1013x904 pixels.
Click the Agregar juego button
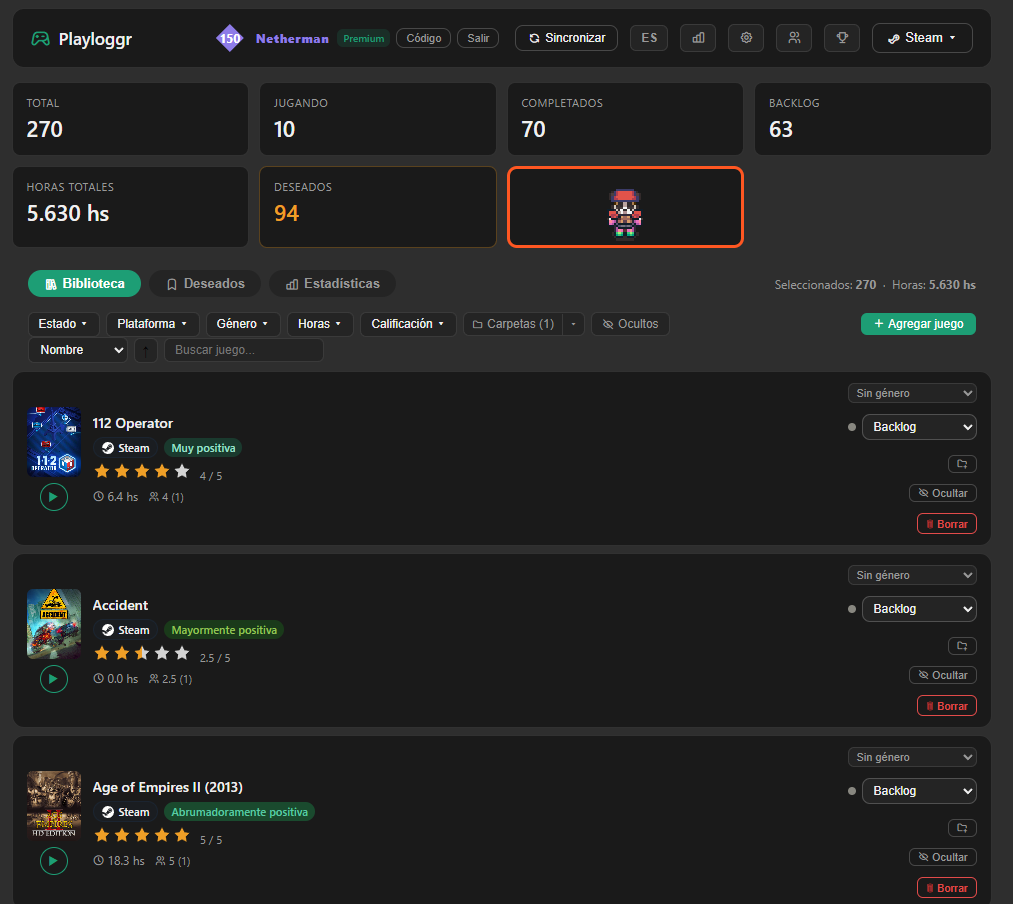pos(918,324)
